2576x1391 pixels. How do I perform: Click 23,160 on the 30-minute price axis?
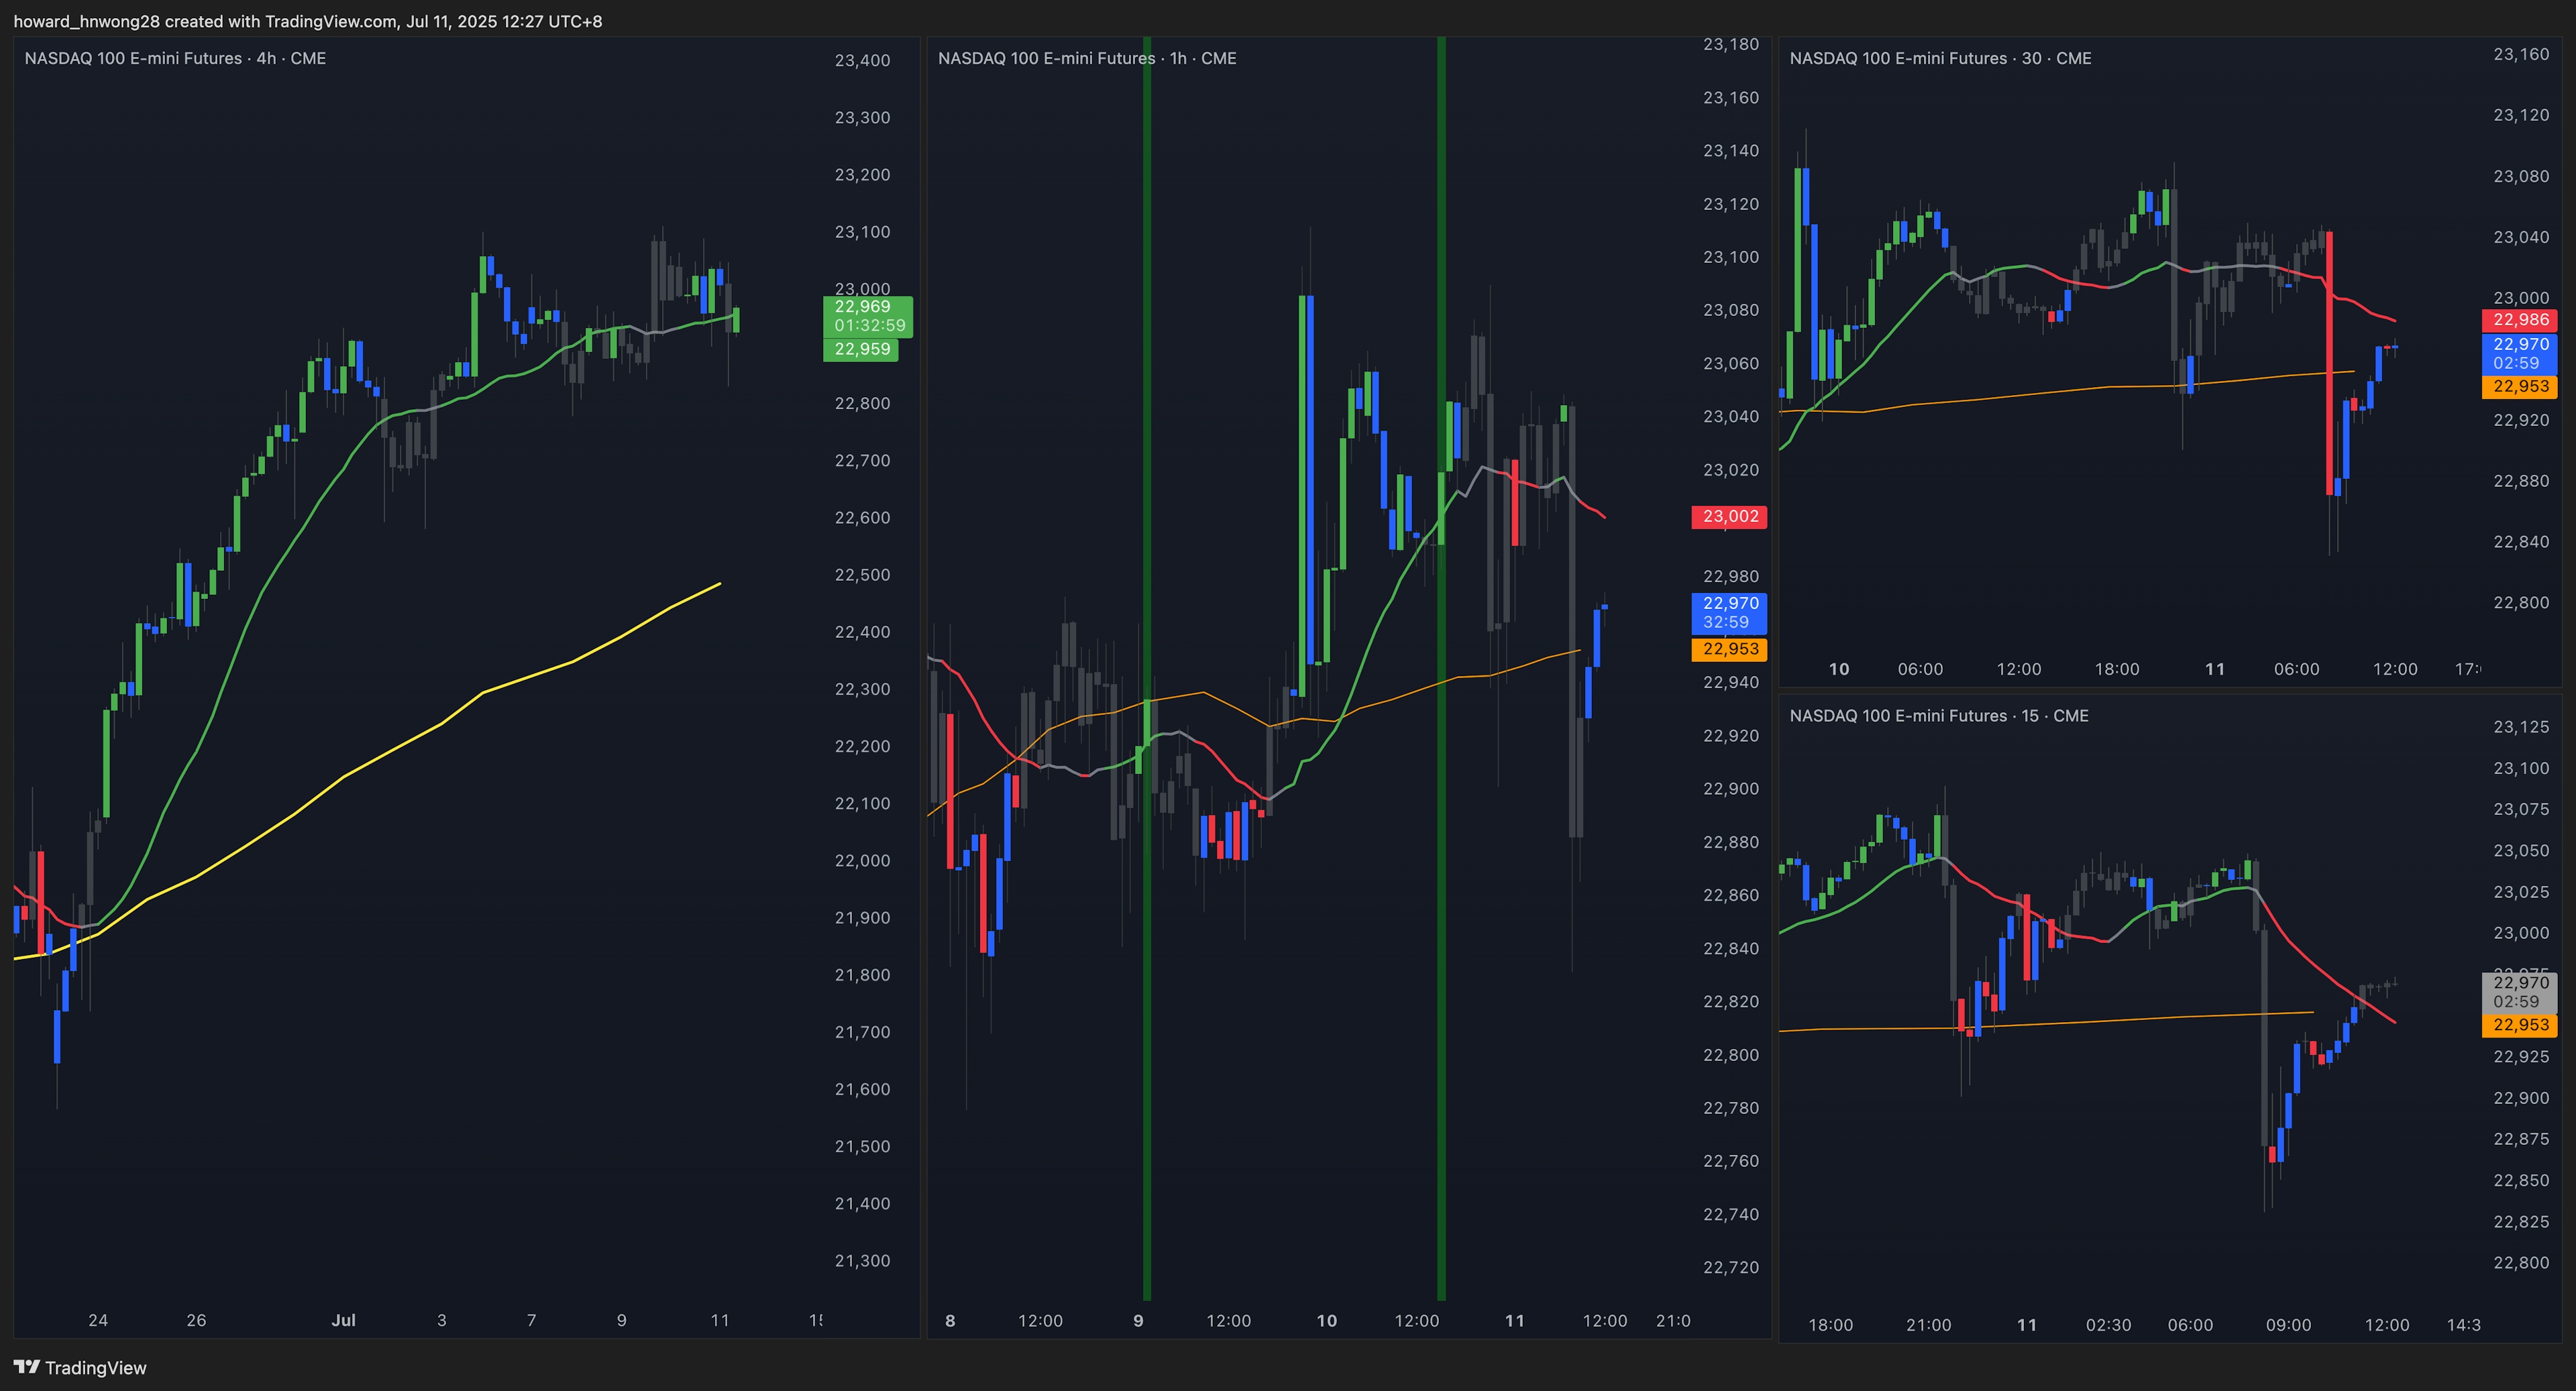(2521, 54)
